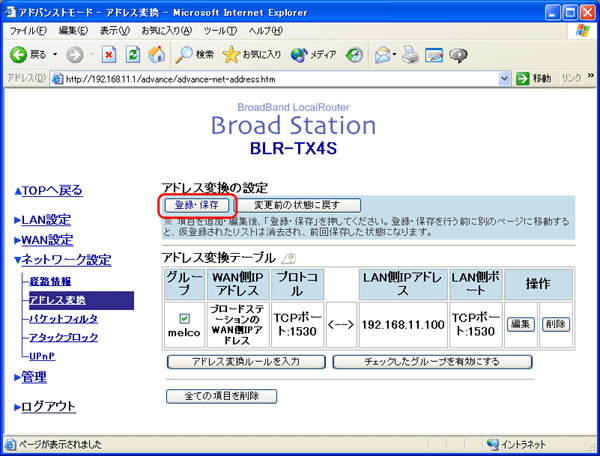Viewport: 600px width, 456px height.
Task: Open the お気に入り(A) menu
Action: point(166,31)
